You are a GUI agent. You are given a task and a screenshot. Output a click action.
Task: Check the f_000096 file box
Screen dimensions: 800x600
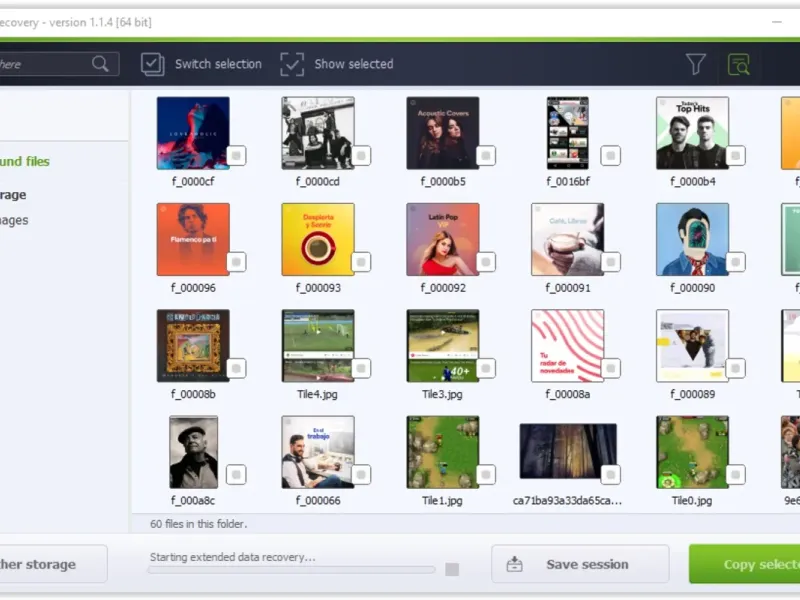[x=236, y=262]
